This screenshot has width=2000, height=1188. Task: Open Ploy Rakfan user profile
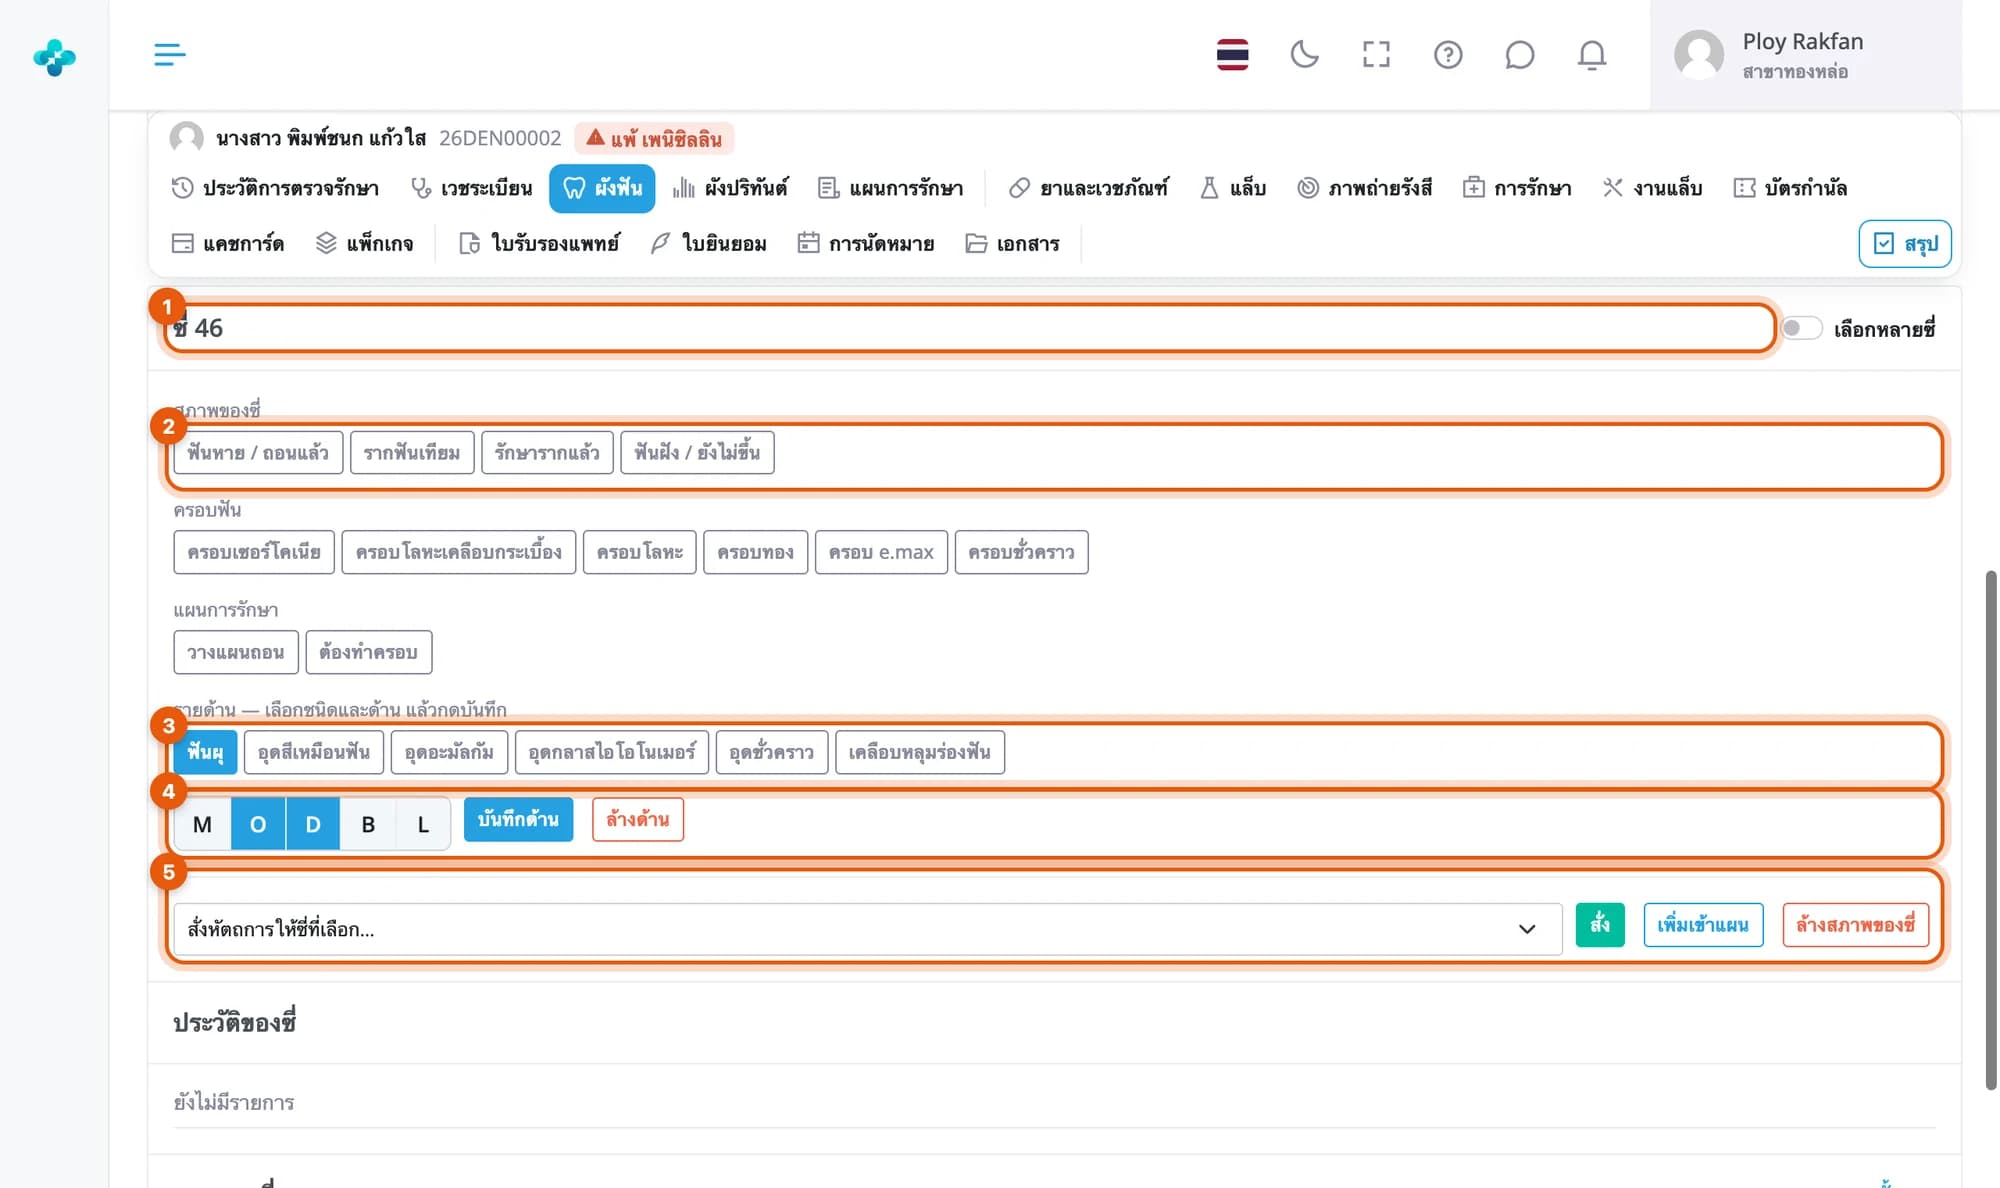tap(1806, 54)
